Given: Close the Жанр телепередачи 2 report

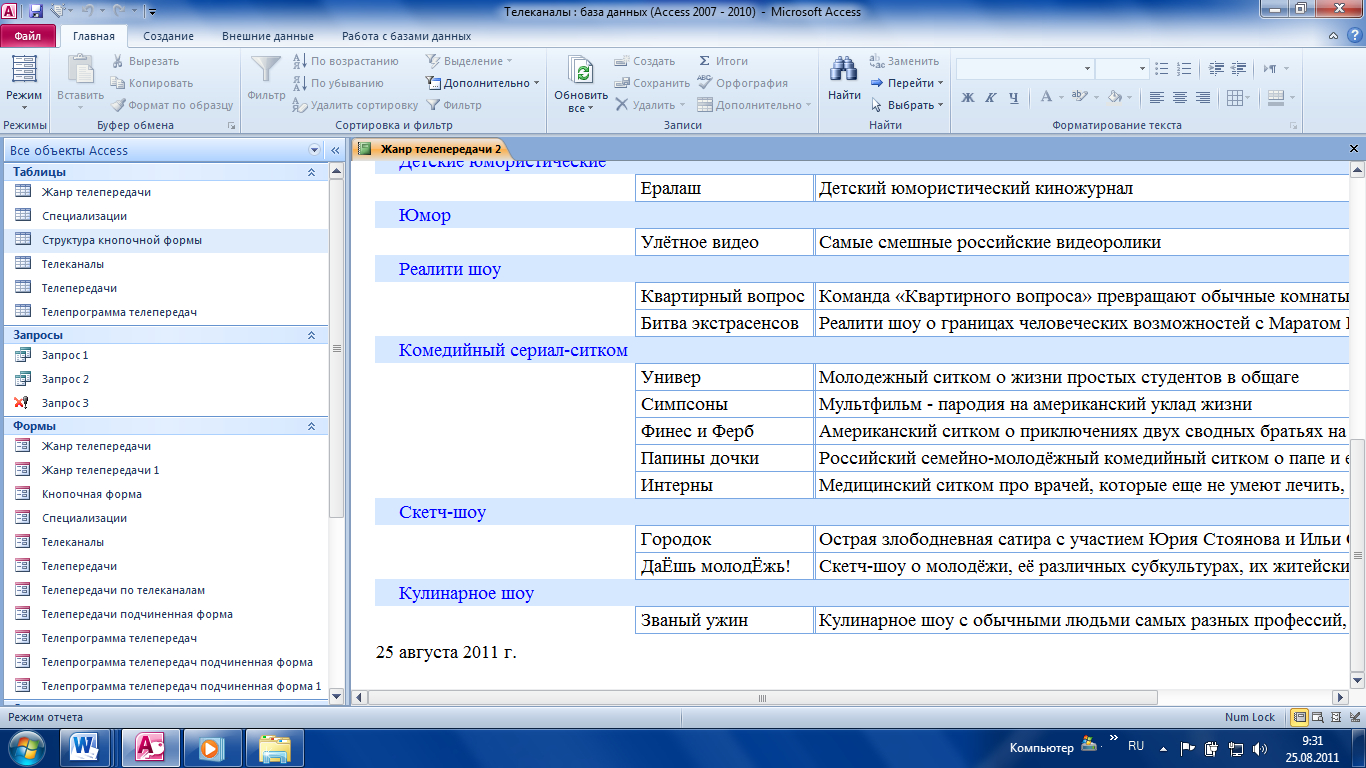Looking at the screenshot, I should point(1354,149).
